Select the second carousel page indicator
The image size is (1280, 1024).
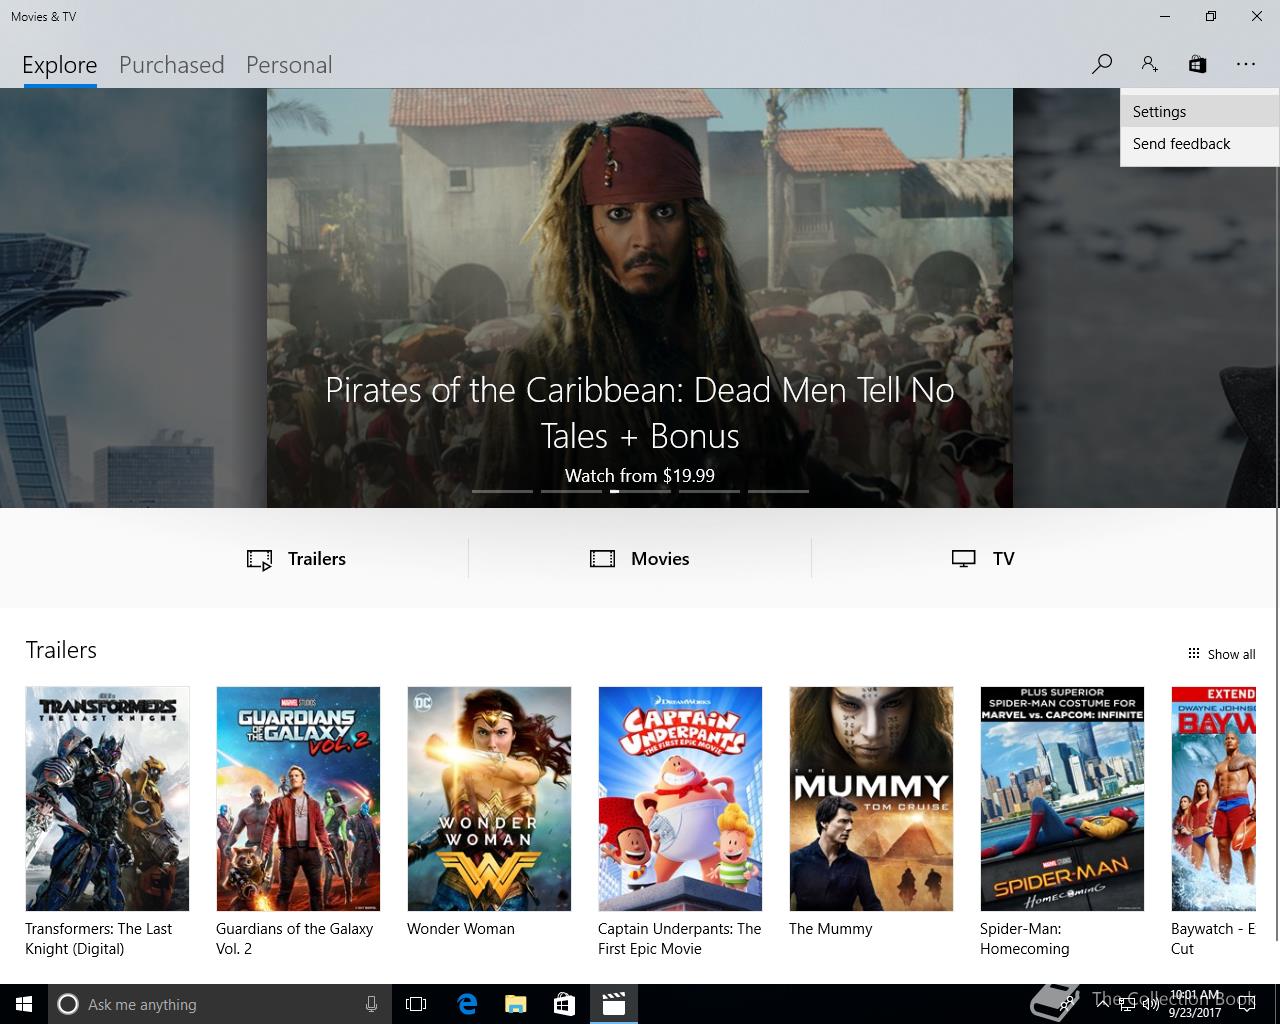[x=571, y=491]
